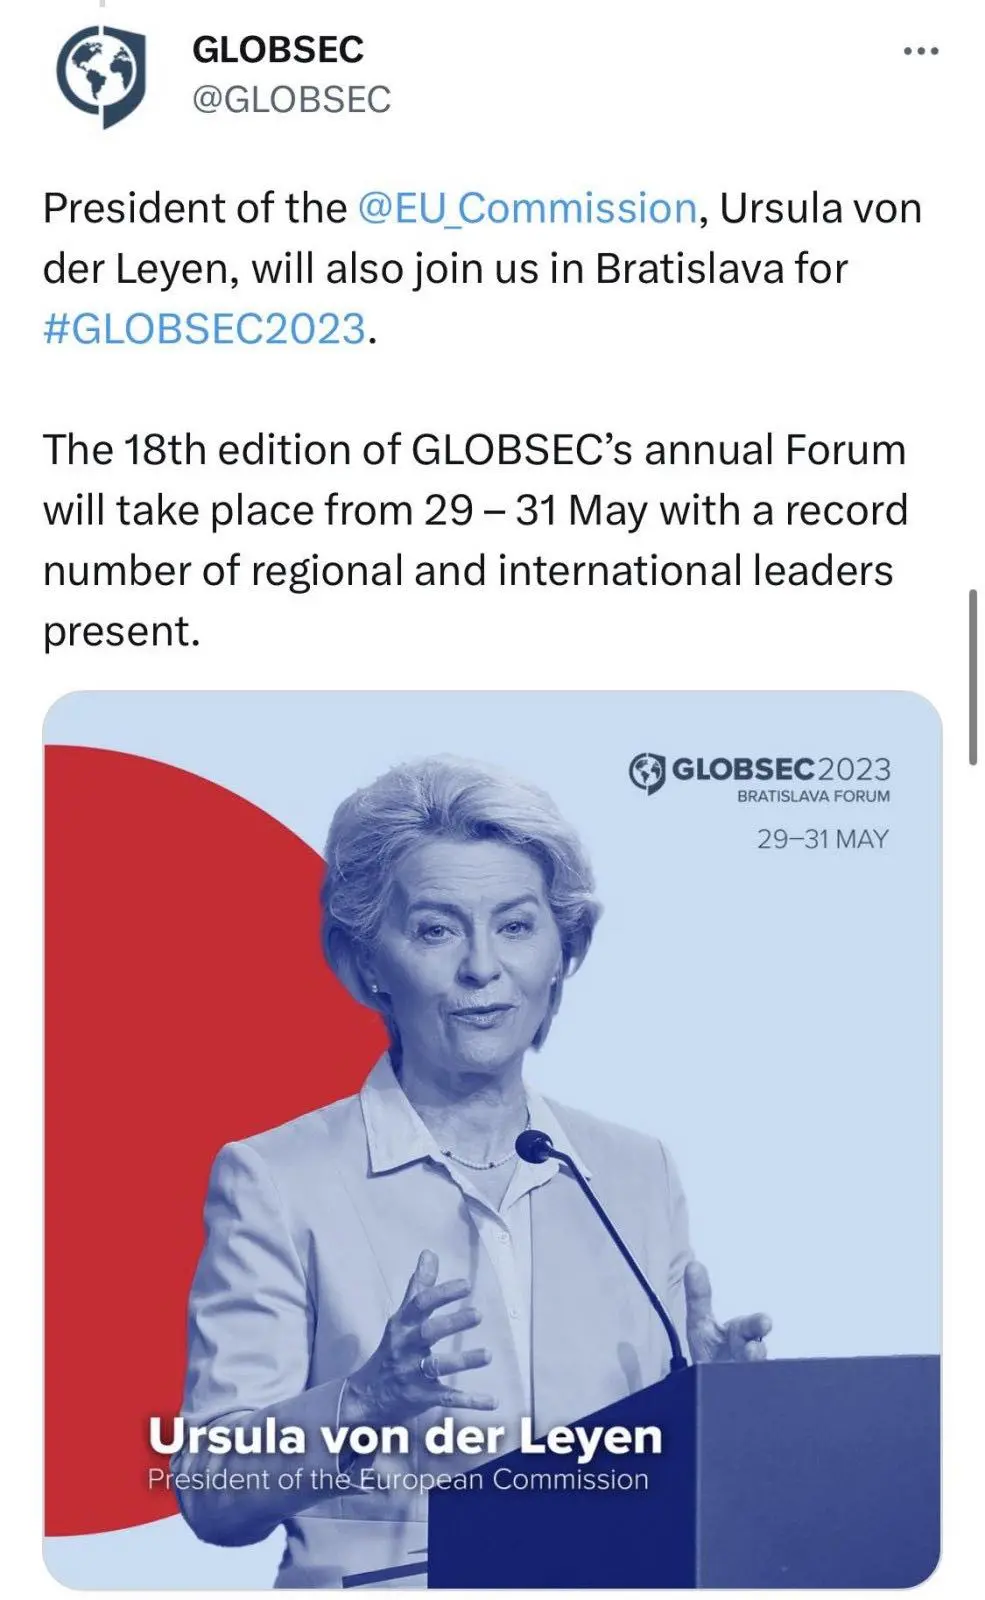Click the President of the European Commission subtitle
The width and height of the screenshot is (985, 1600).
398,1480
